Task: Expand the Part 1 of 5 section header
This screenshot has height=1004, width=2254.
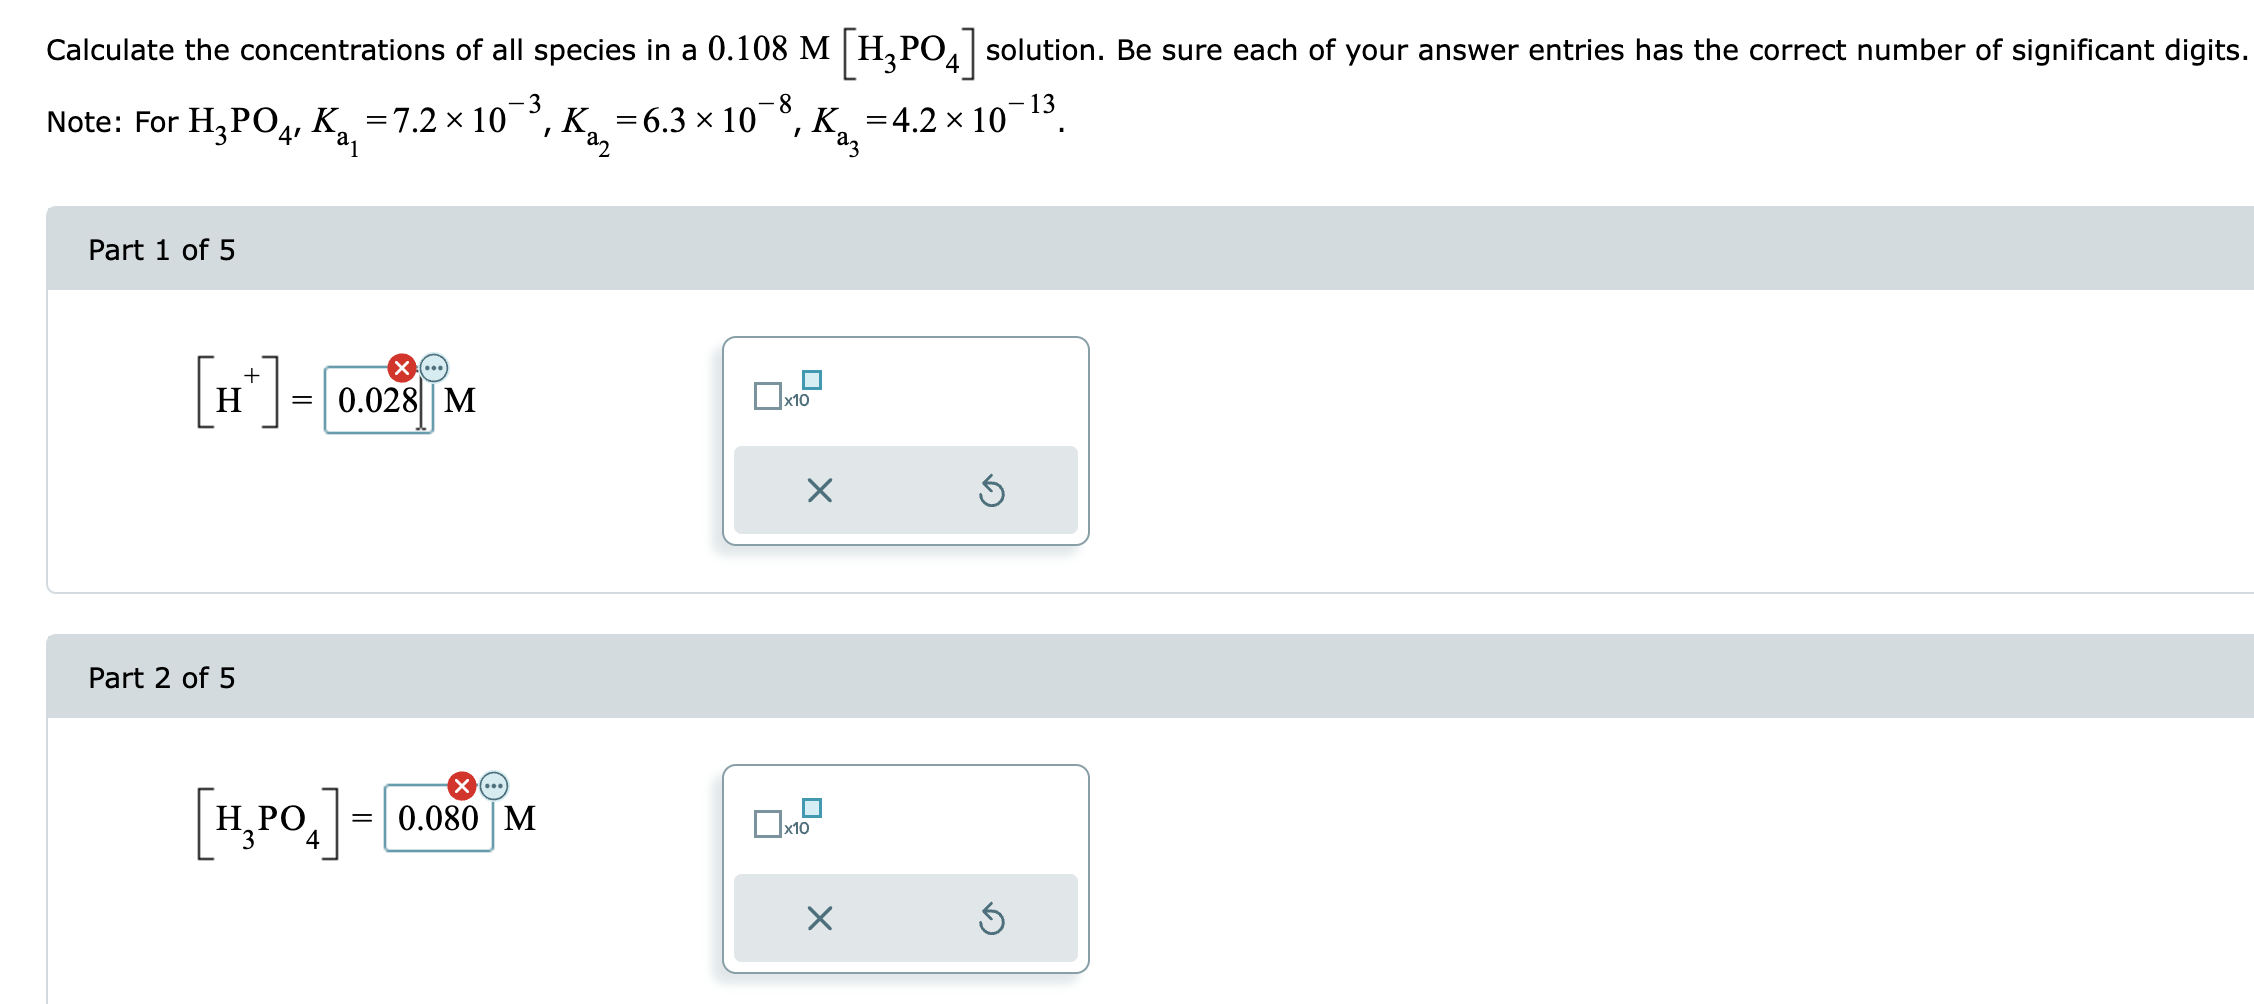Action: coord(161,250)
